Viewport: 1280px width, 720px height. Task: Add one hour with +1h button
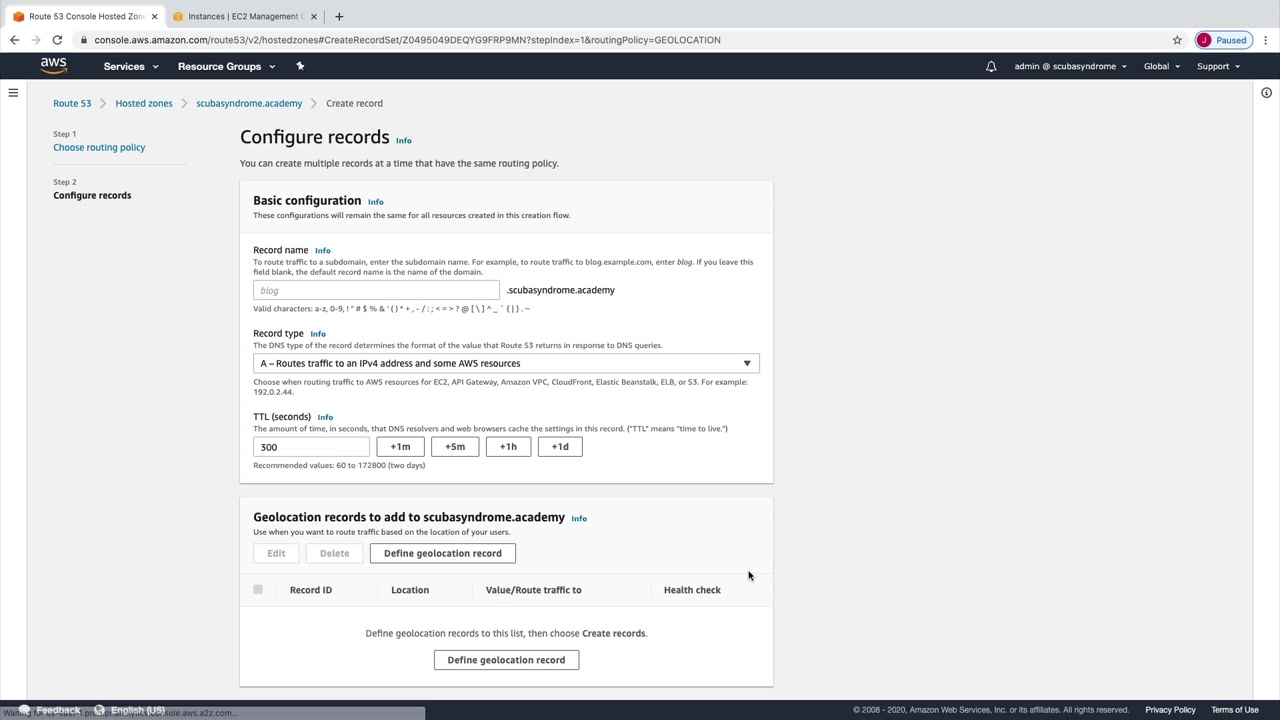pyautogui.click(x=508, y=447)
